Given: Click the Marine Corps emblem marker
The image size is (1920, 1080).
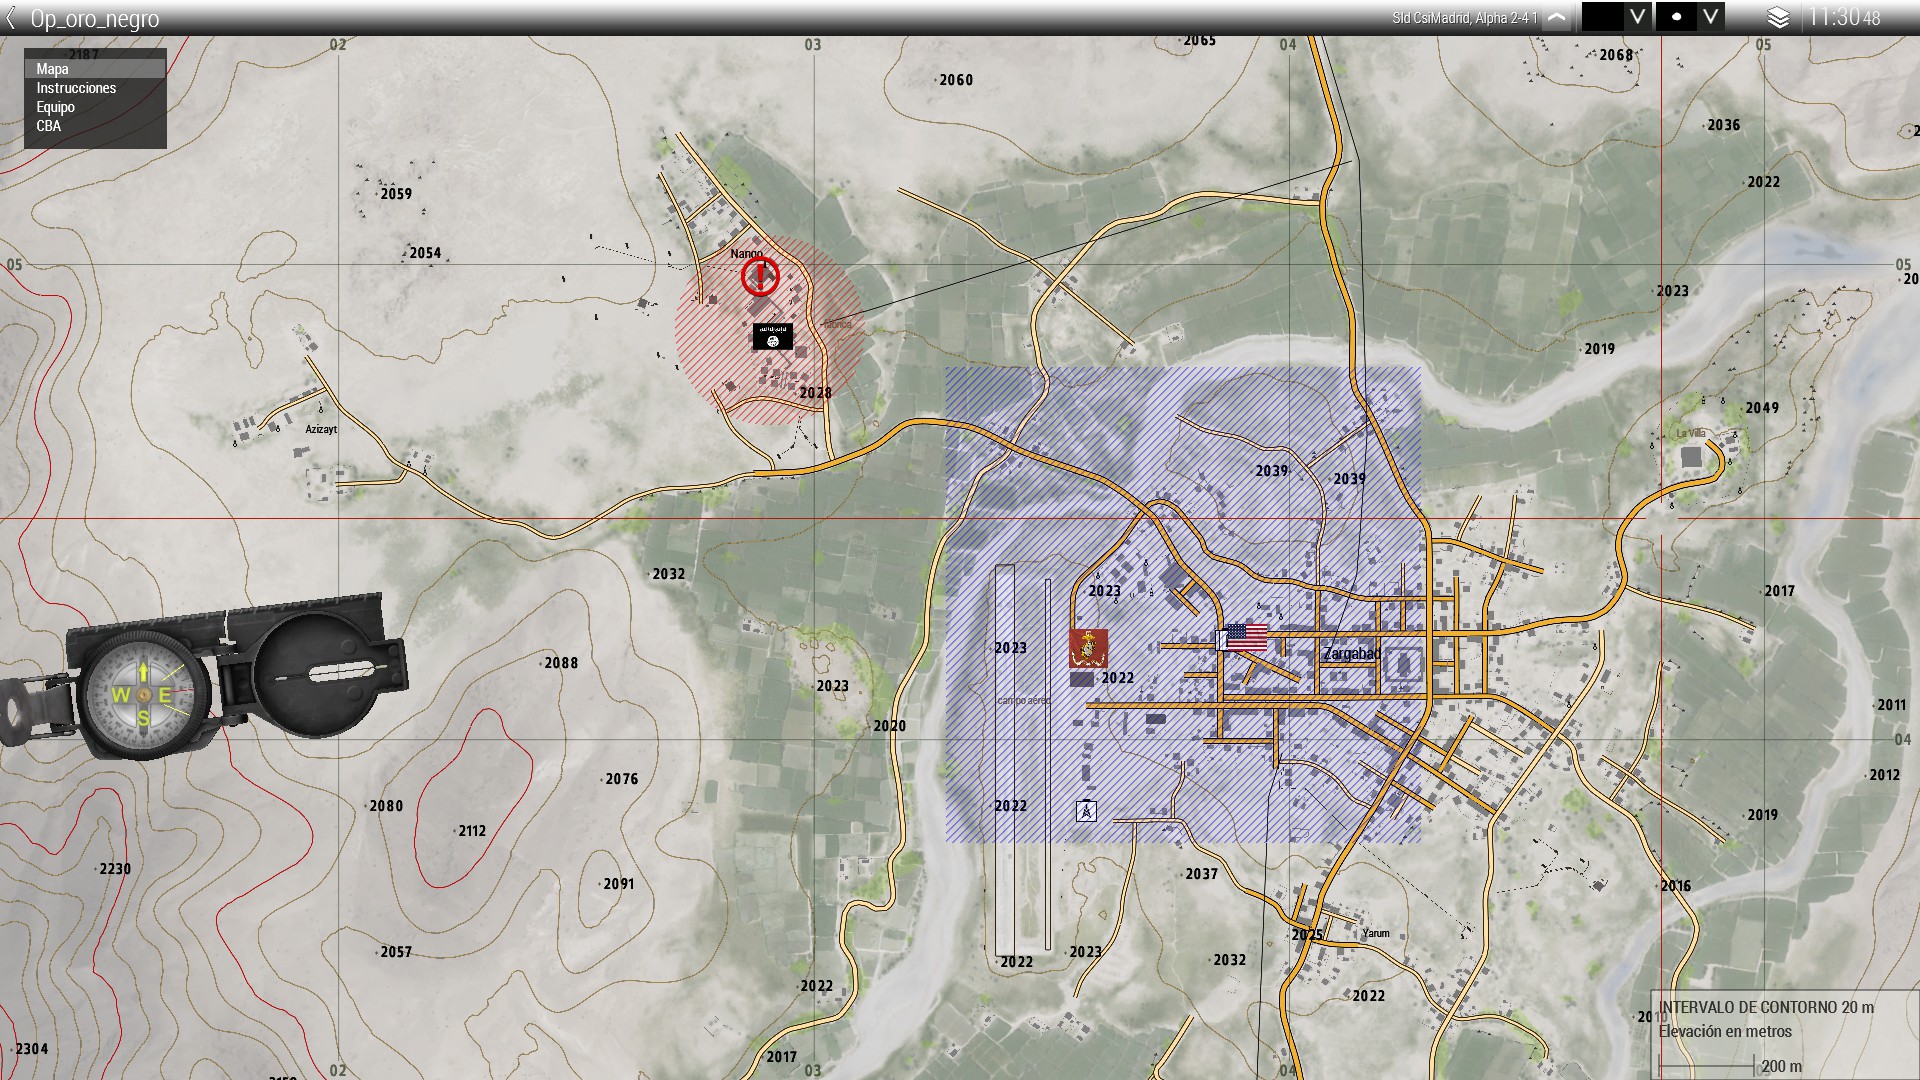Looking at the screenshot, I should pos(1088,648).
